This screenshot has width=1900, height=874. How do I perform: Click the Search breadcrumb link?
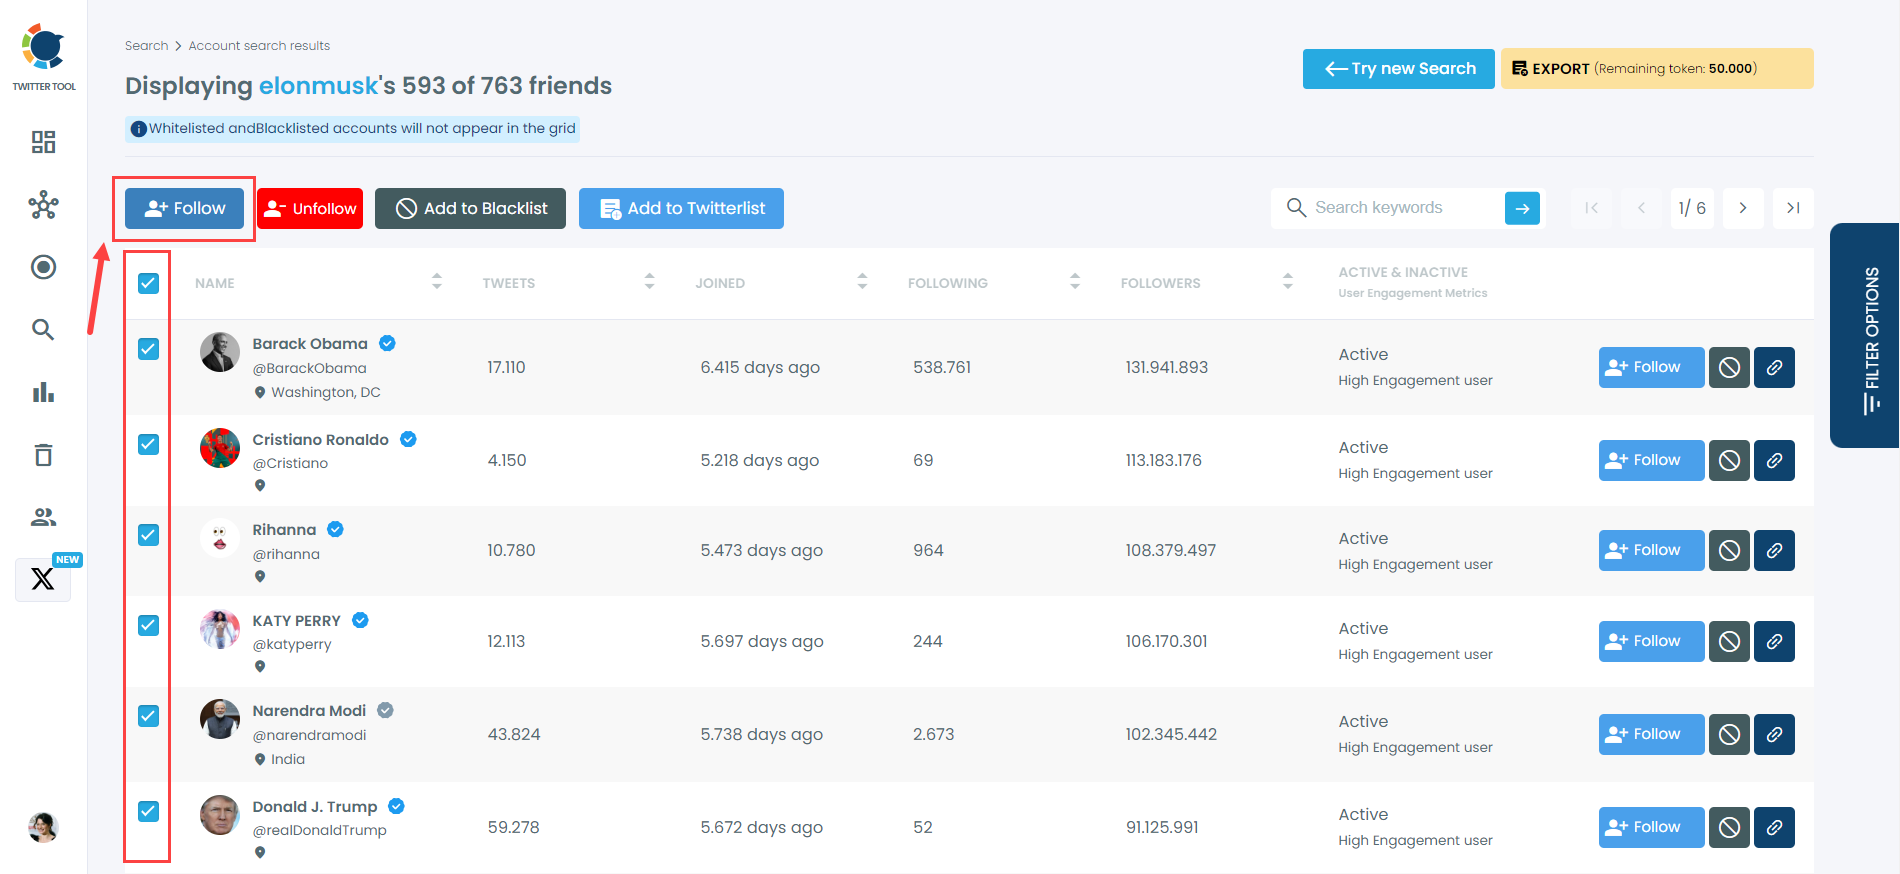(x=146, y=46)
